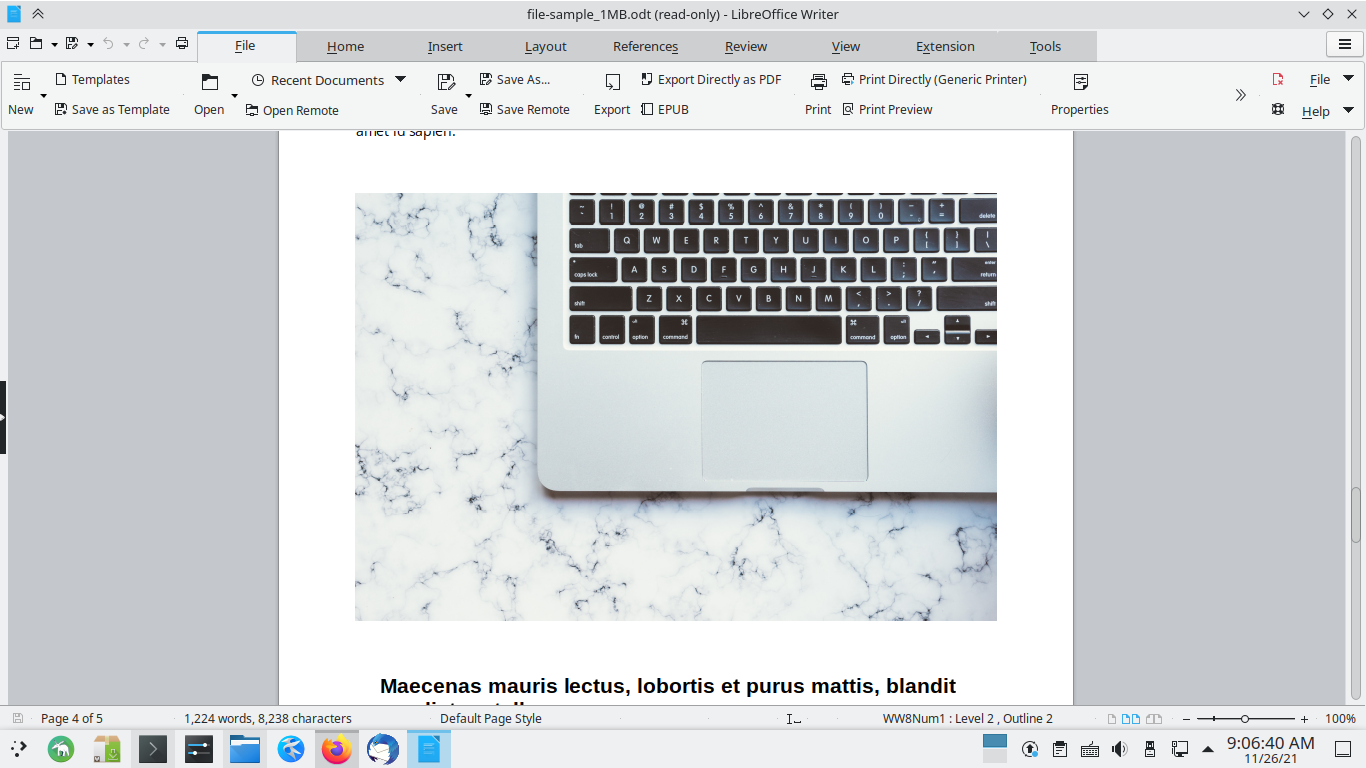The width and height of the screenshot is (1366, 768).
Task: Open the References tab
Action: (x=645, y=46)
